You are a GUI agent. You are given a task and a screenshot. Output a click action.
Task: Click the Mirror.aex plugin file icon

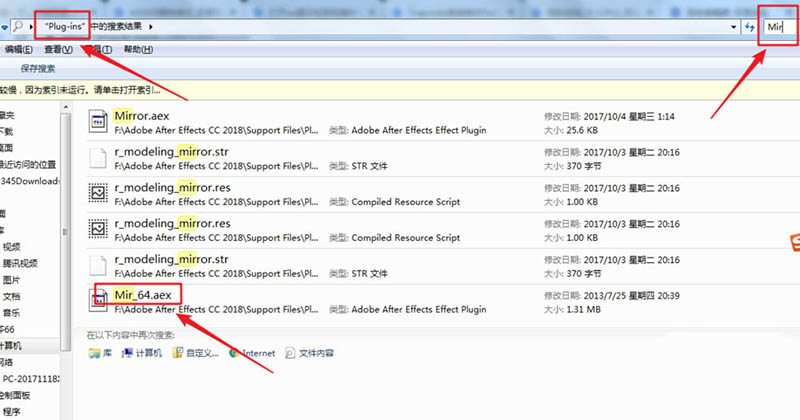[97, 122]
